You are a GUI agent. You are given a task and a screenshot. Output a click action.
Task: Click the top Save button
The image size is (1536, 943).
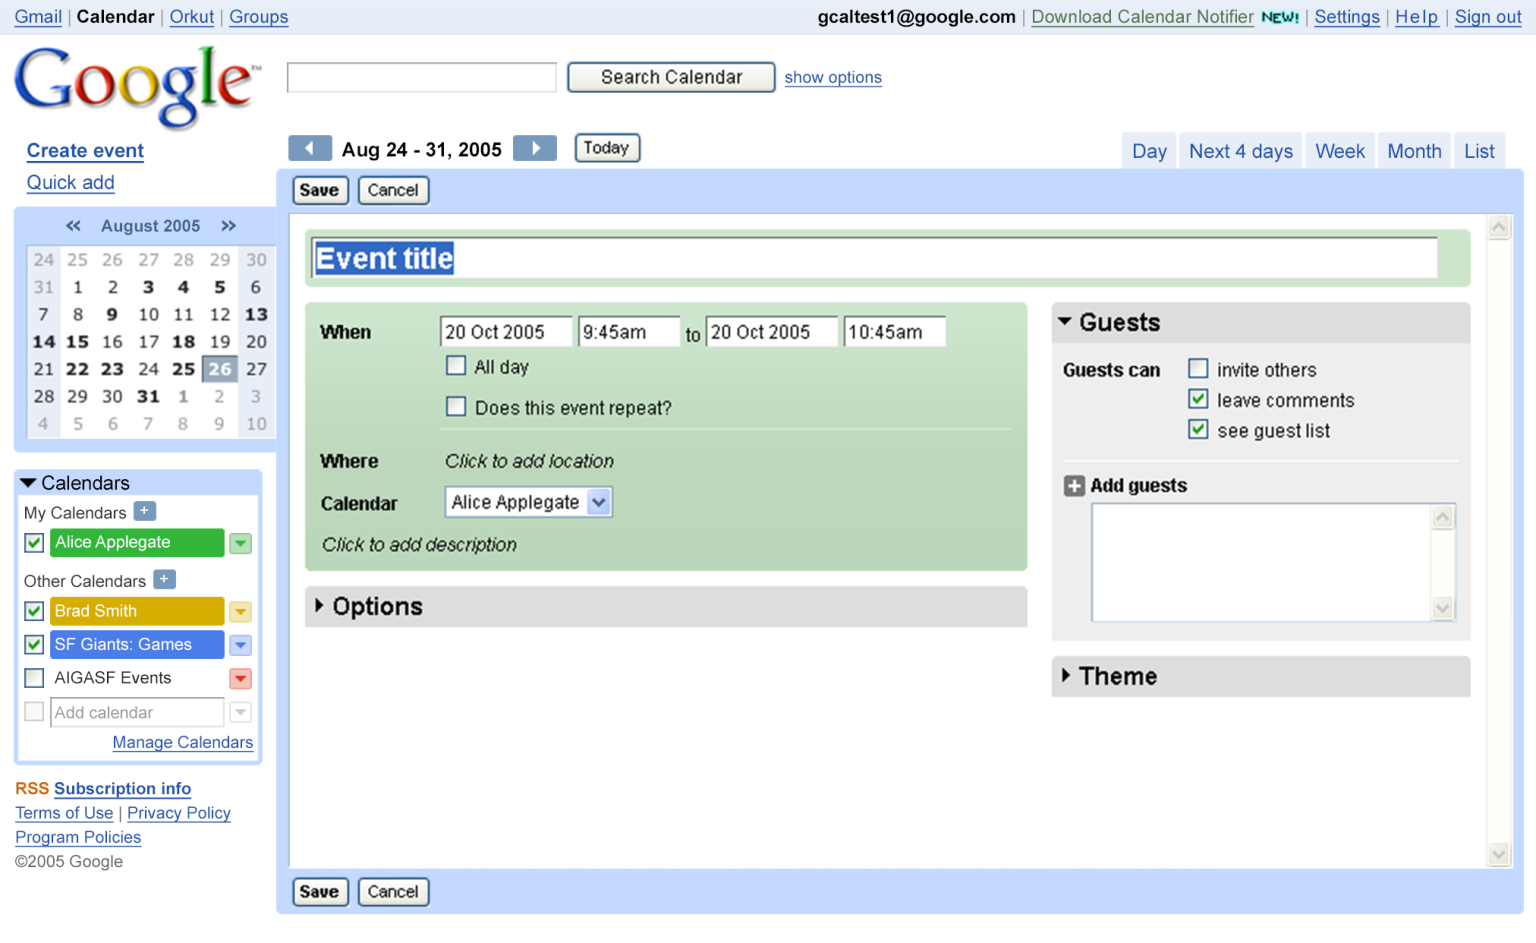click(319, 190)
